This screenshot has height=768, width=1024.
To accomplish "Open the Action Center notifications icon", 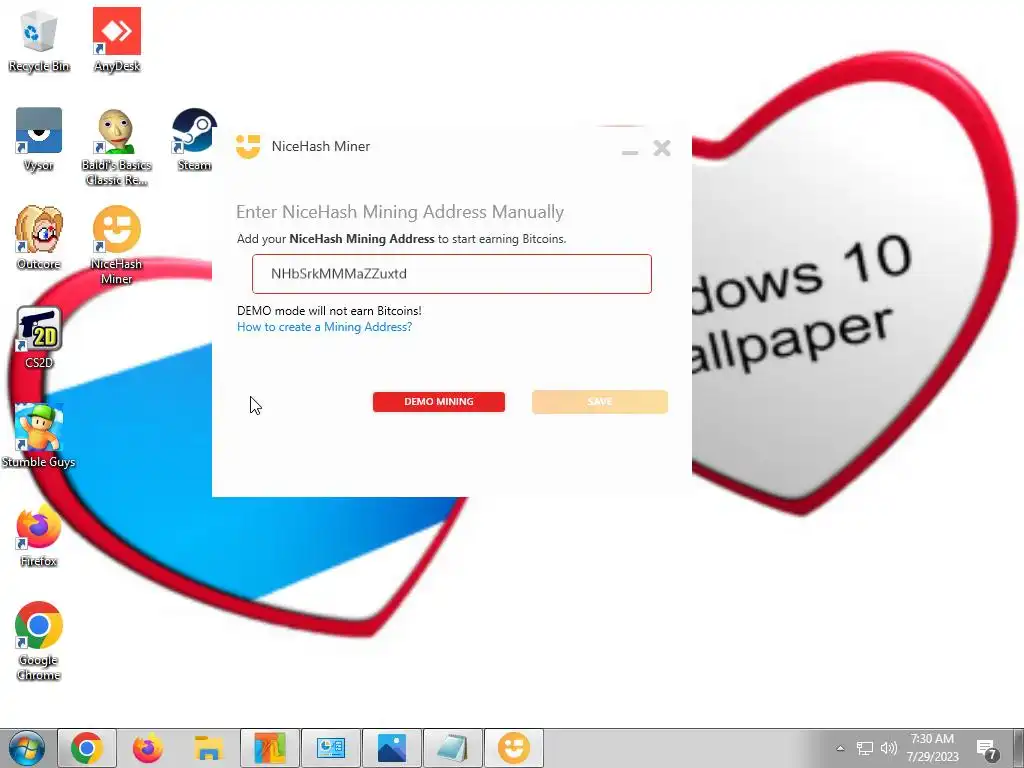I will tap(988, 750).
